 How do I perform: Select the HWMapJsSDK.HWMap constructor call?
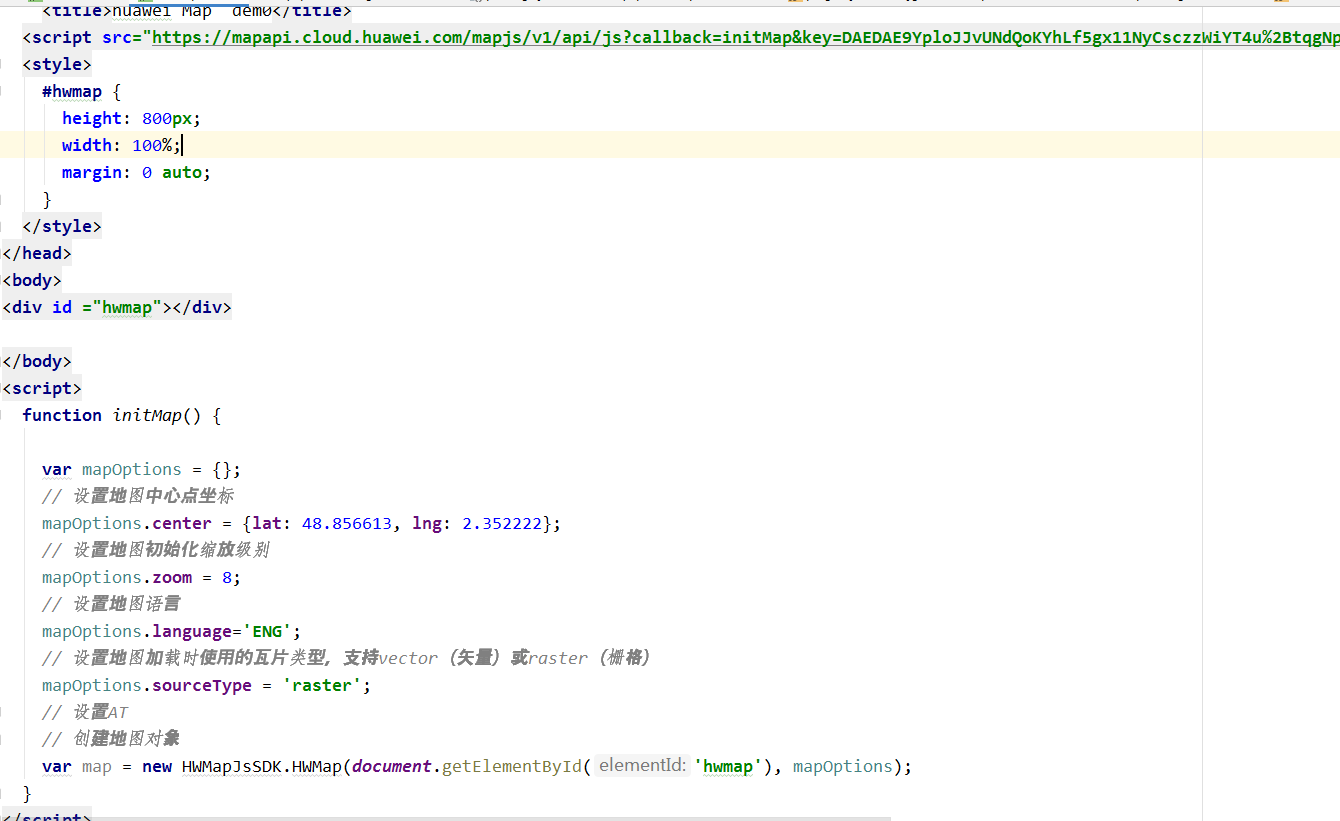pos(262,766)
